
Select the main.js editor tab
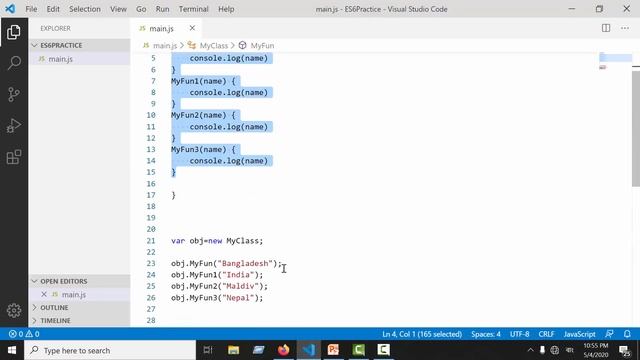click(161, 29)
